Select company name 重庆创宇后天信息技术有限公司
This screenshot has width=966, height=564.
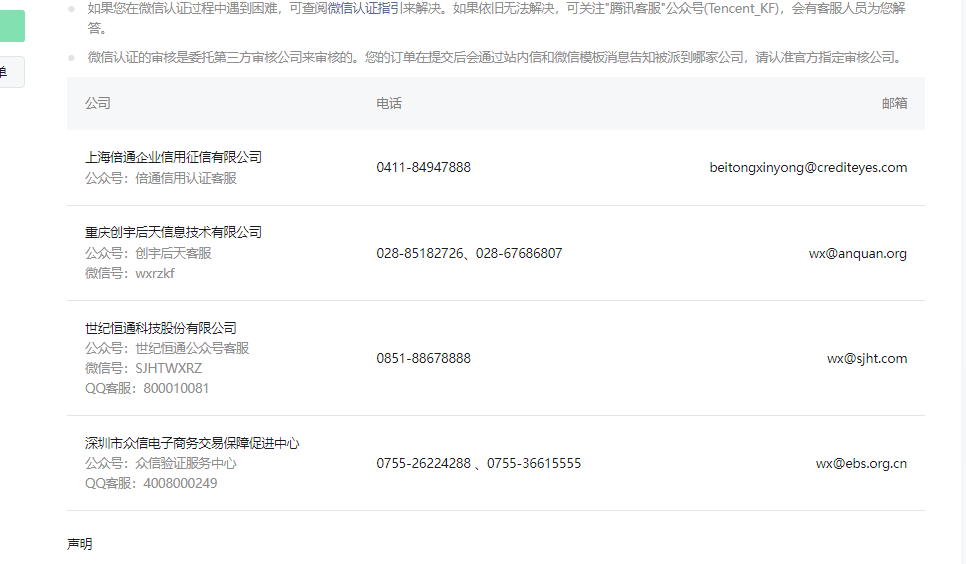coord(173,232)
